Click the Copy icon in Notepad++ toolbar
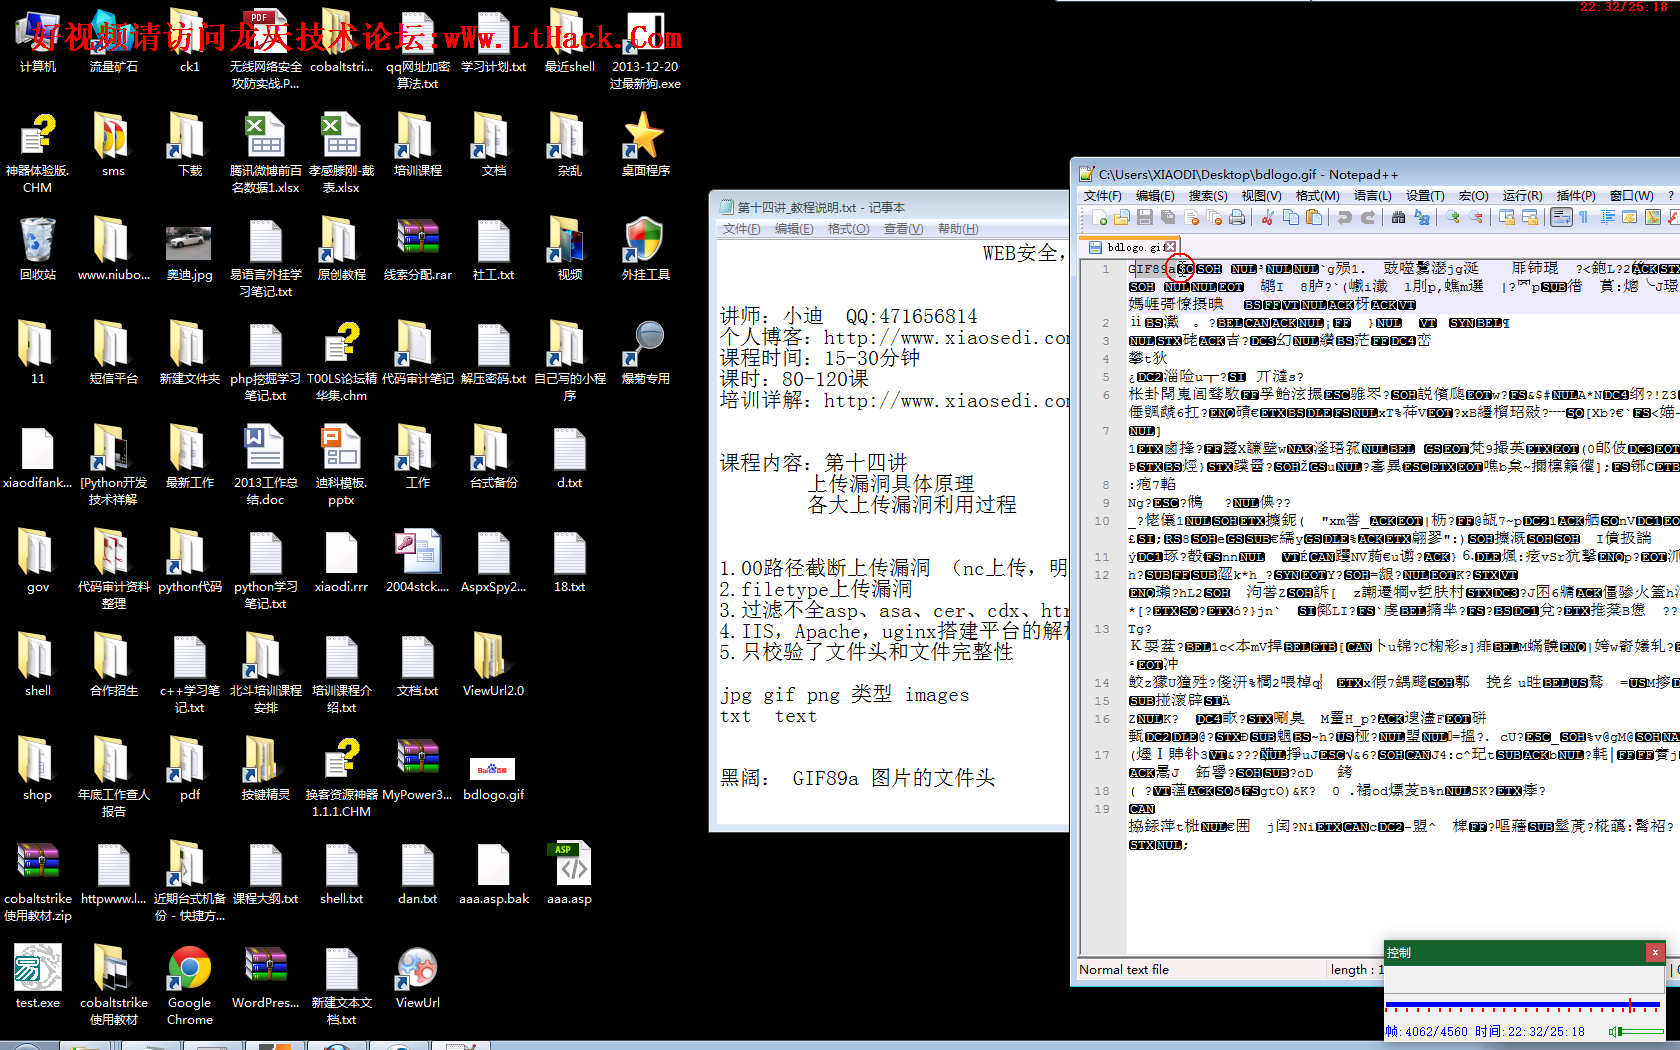 click(x=1291, y=217)
